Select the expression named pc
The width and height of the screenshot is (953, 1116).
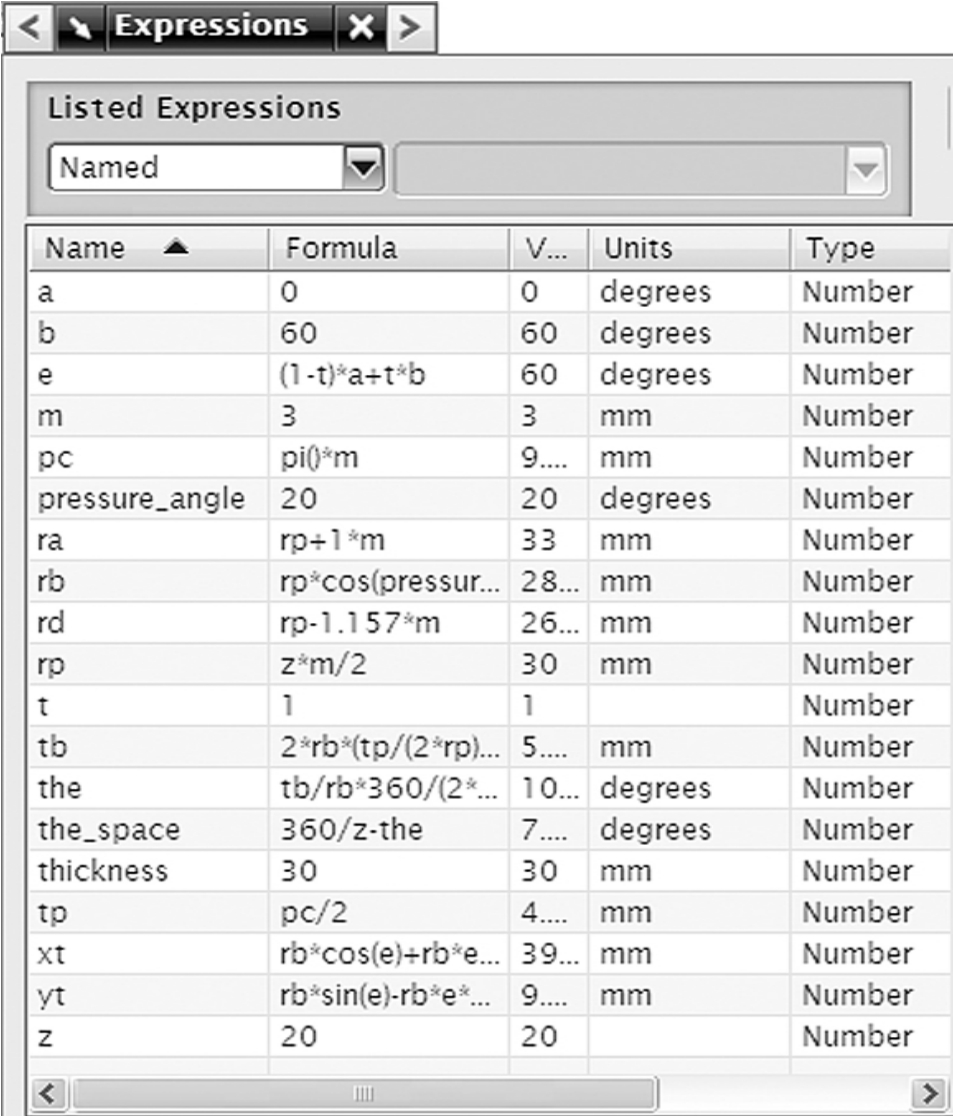coord(55,458)
